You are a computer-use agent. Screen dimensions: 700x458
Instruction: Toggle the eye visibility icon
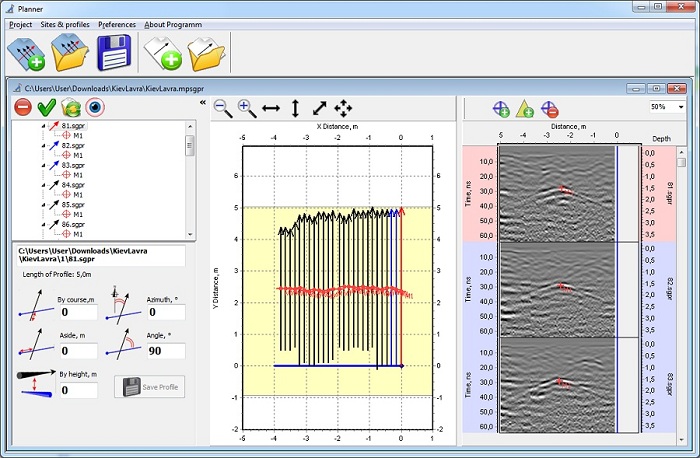pyautogui.click(x=95, y=108)
